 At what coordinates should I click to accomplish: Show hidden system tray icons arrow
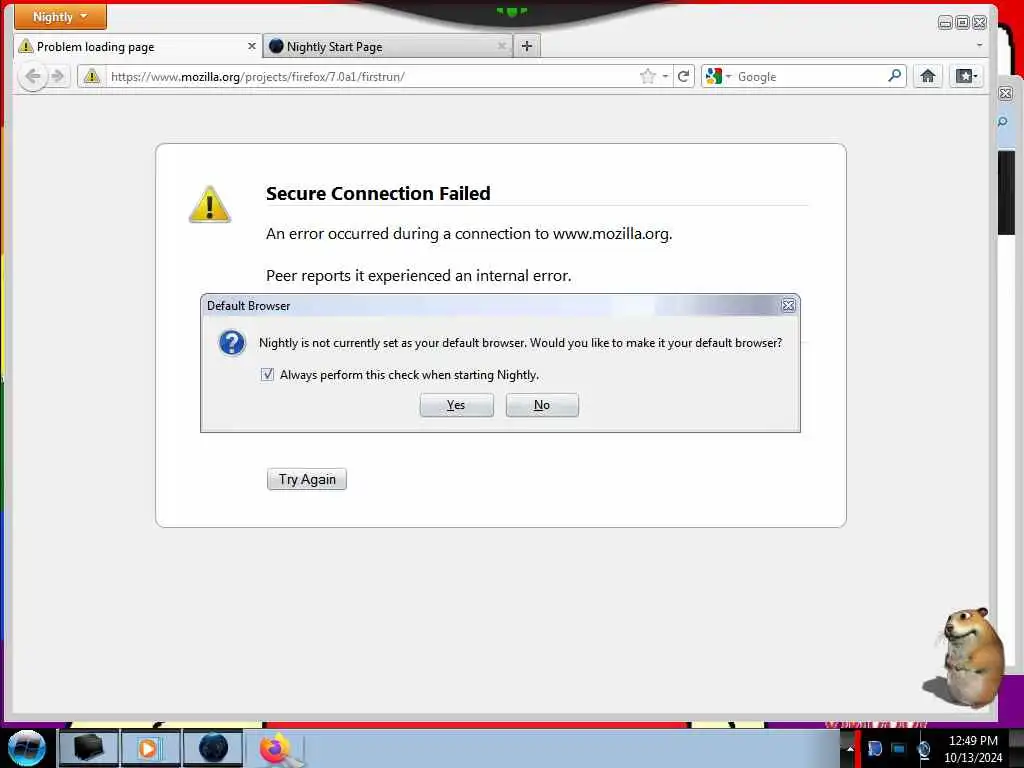(850, 748)
